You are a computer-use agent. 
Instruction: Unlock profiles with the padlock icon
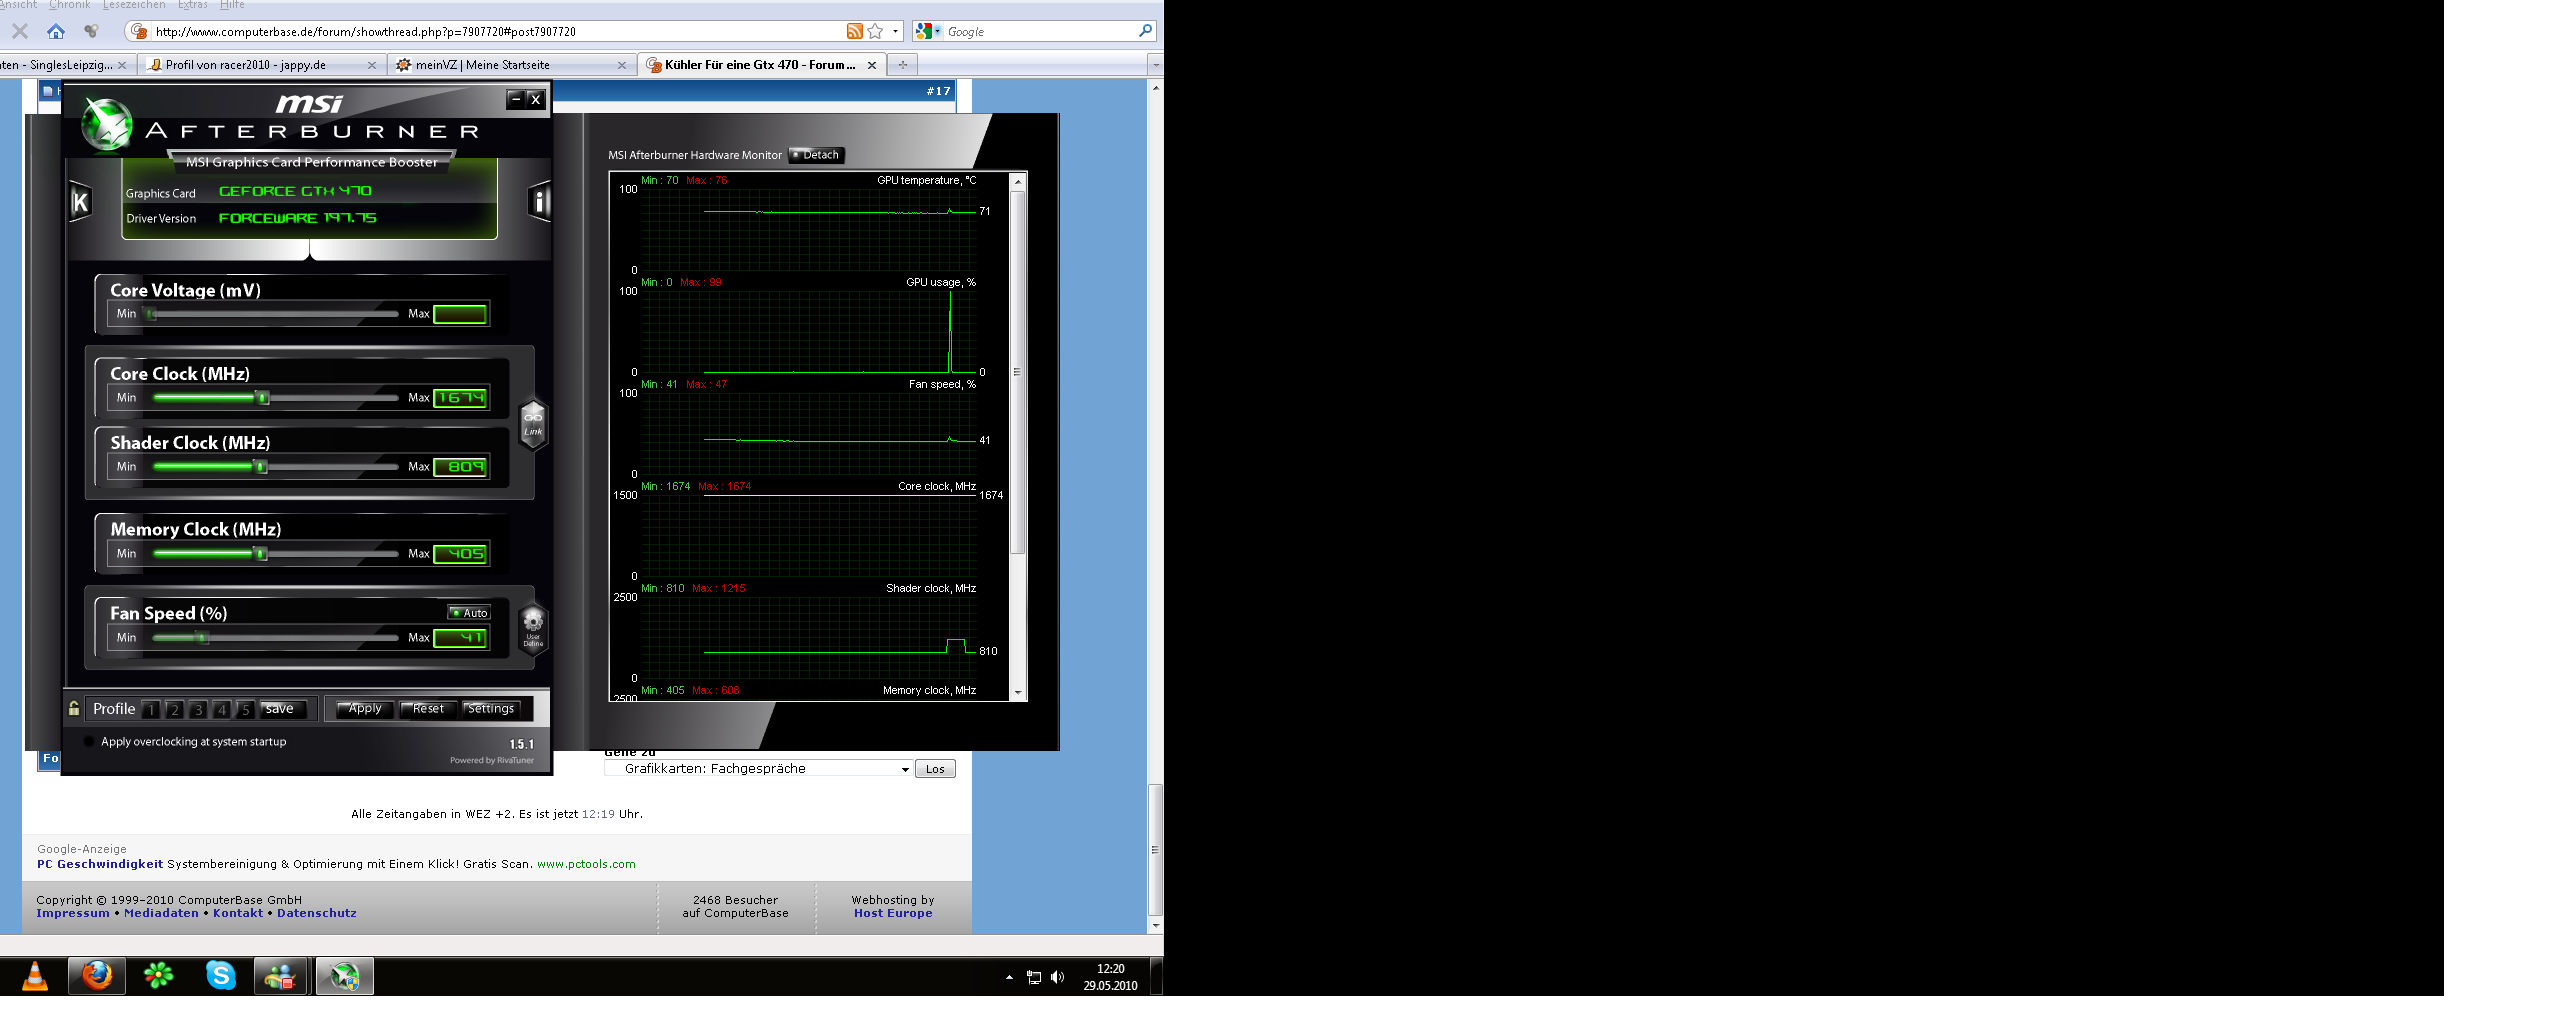pyautogui.click(x=74, y=708)
